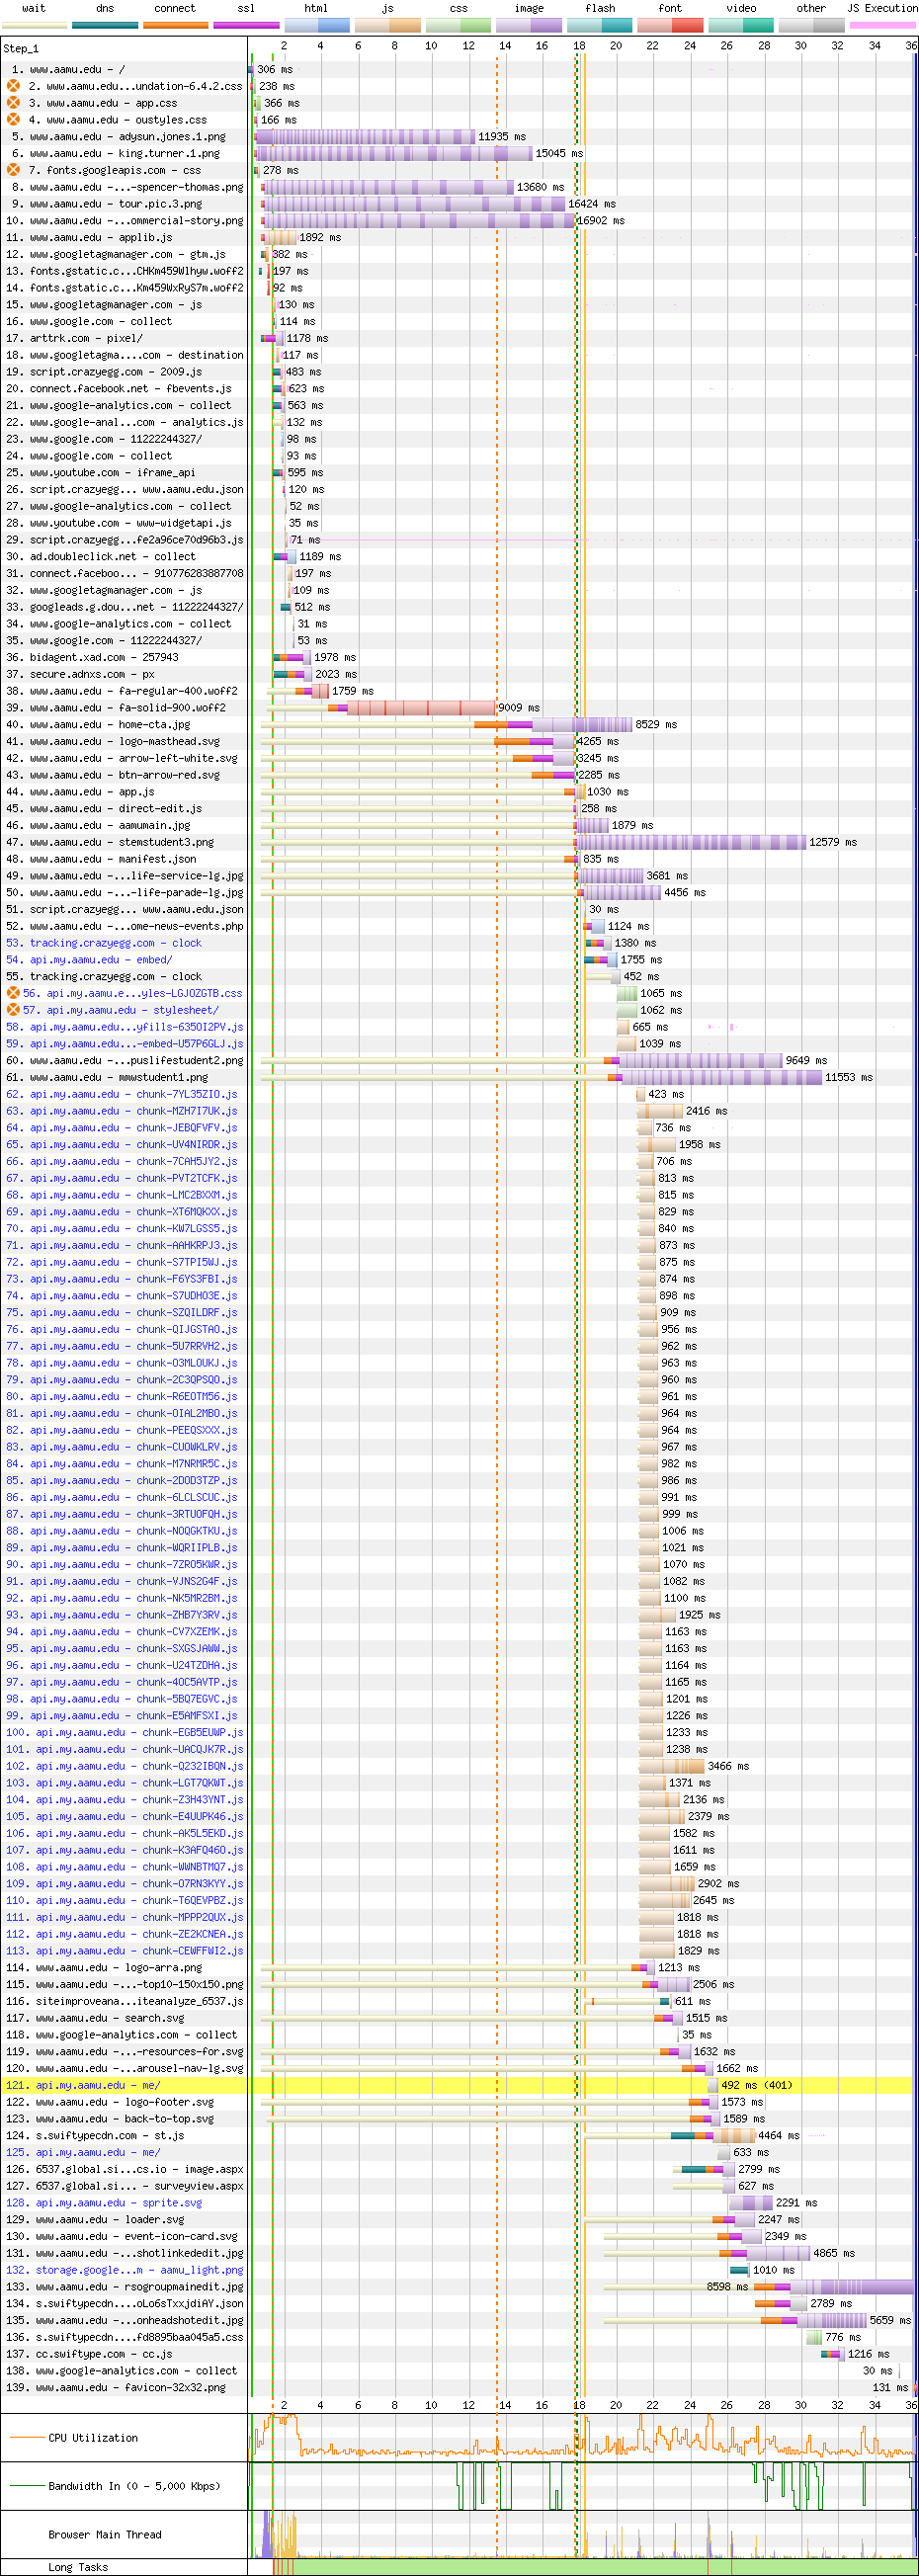Viewport: 919px width, 2576px height.
Task: Click the 12579 ms timing label on row 47
Action: point(833,843)
